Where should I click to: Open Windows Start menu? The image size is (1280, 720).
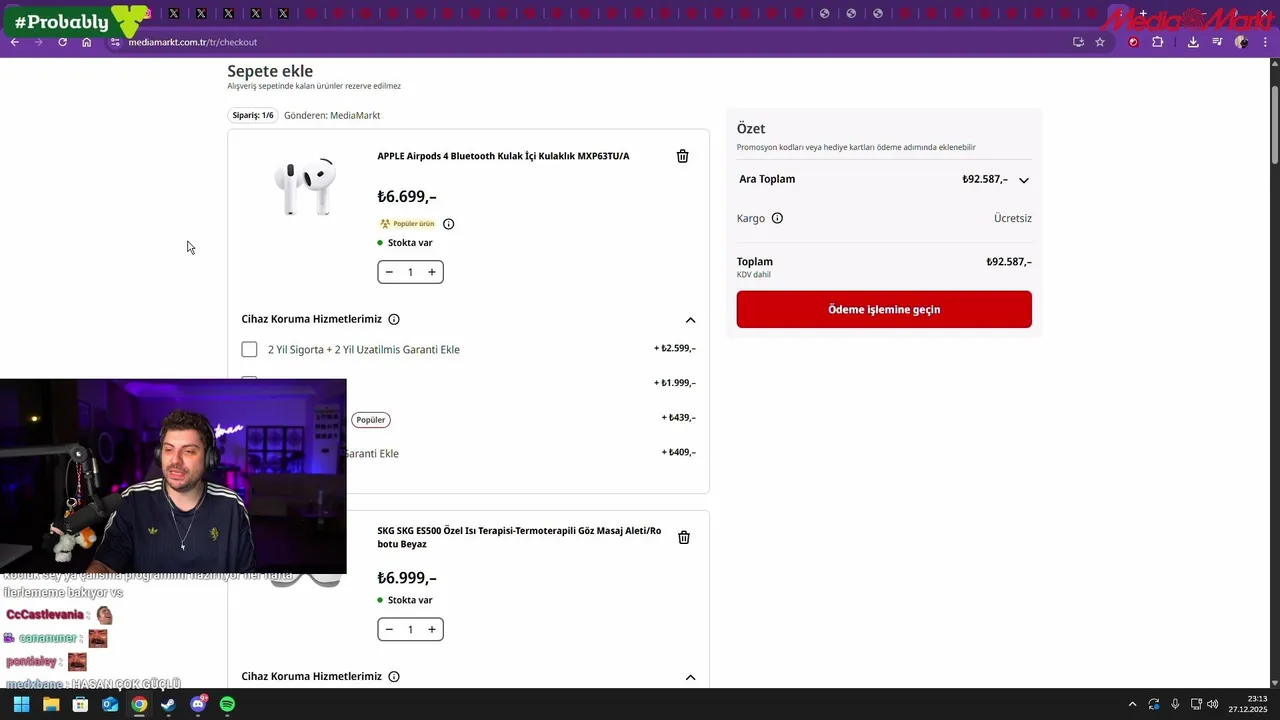[21, 704]
